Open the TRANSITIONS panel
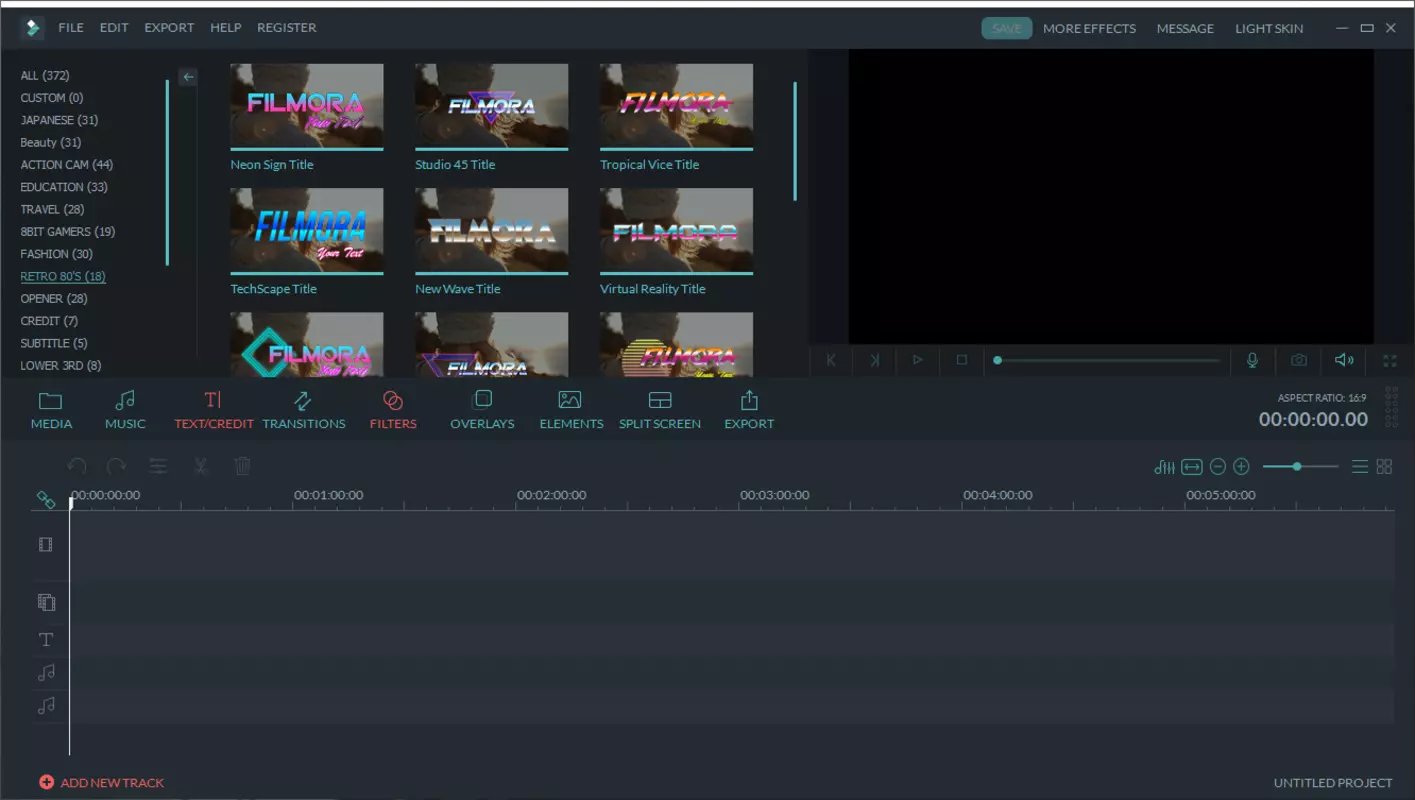1415x800 pixels. pyautogui.click(x=304, y=410)
